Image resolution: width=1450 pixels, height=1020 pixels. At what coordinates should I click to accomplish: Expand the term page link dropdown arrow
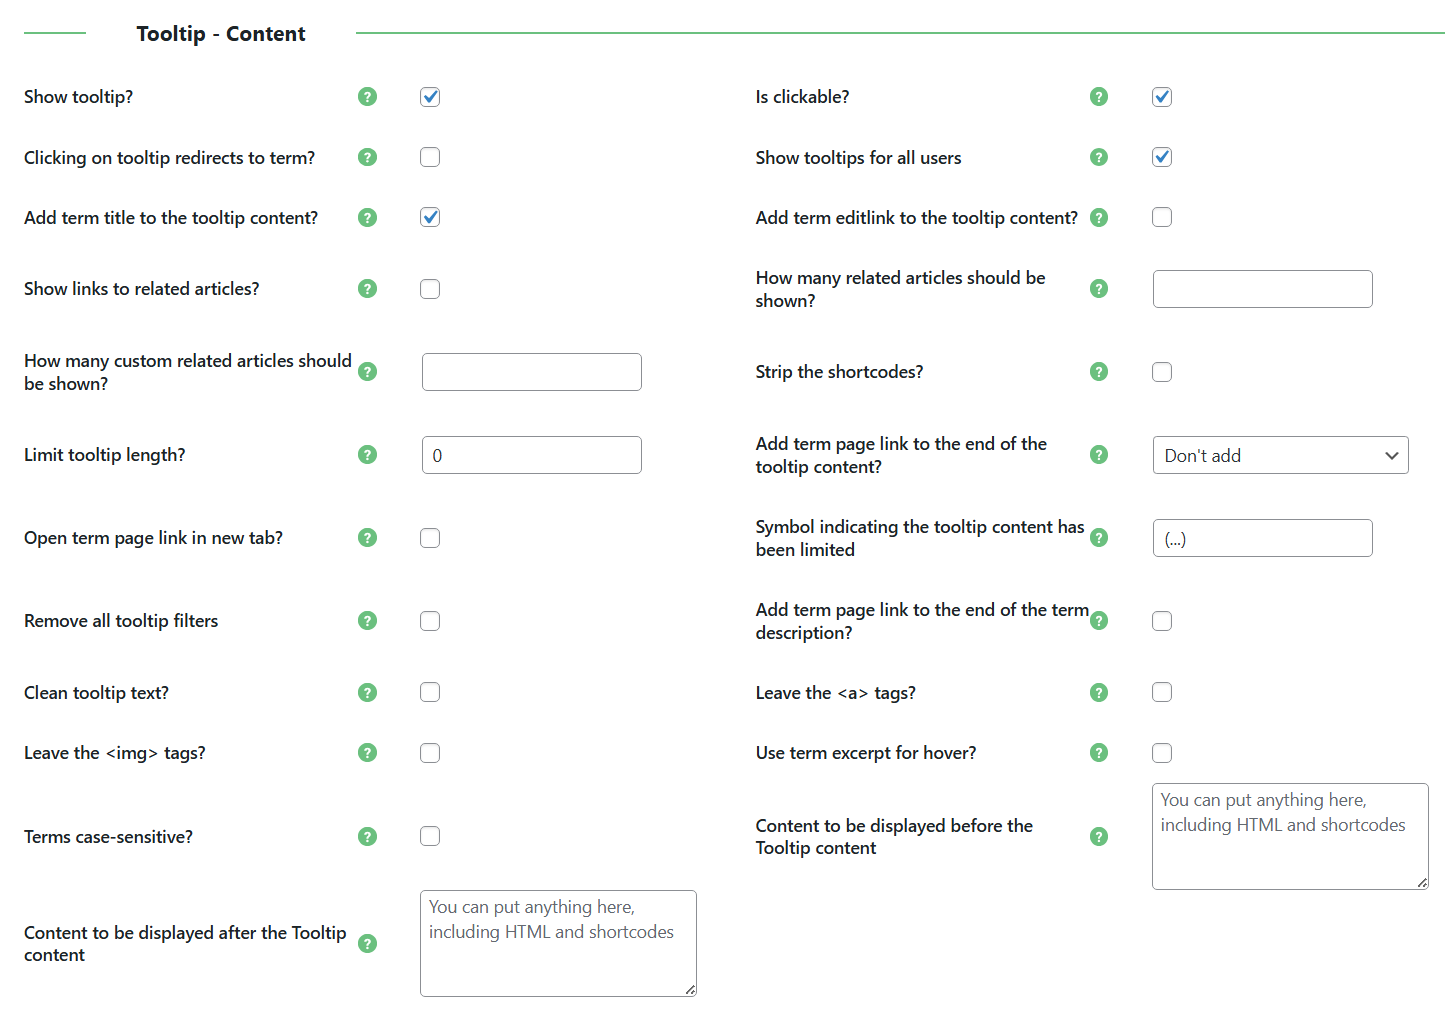pos(1392,455)
